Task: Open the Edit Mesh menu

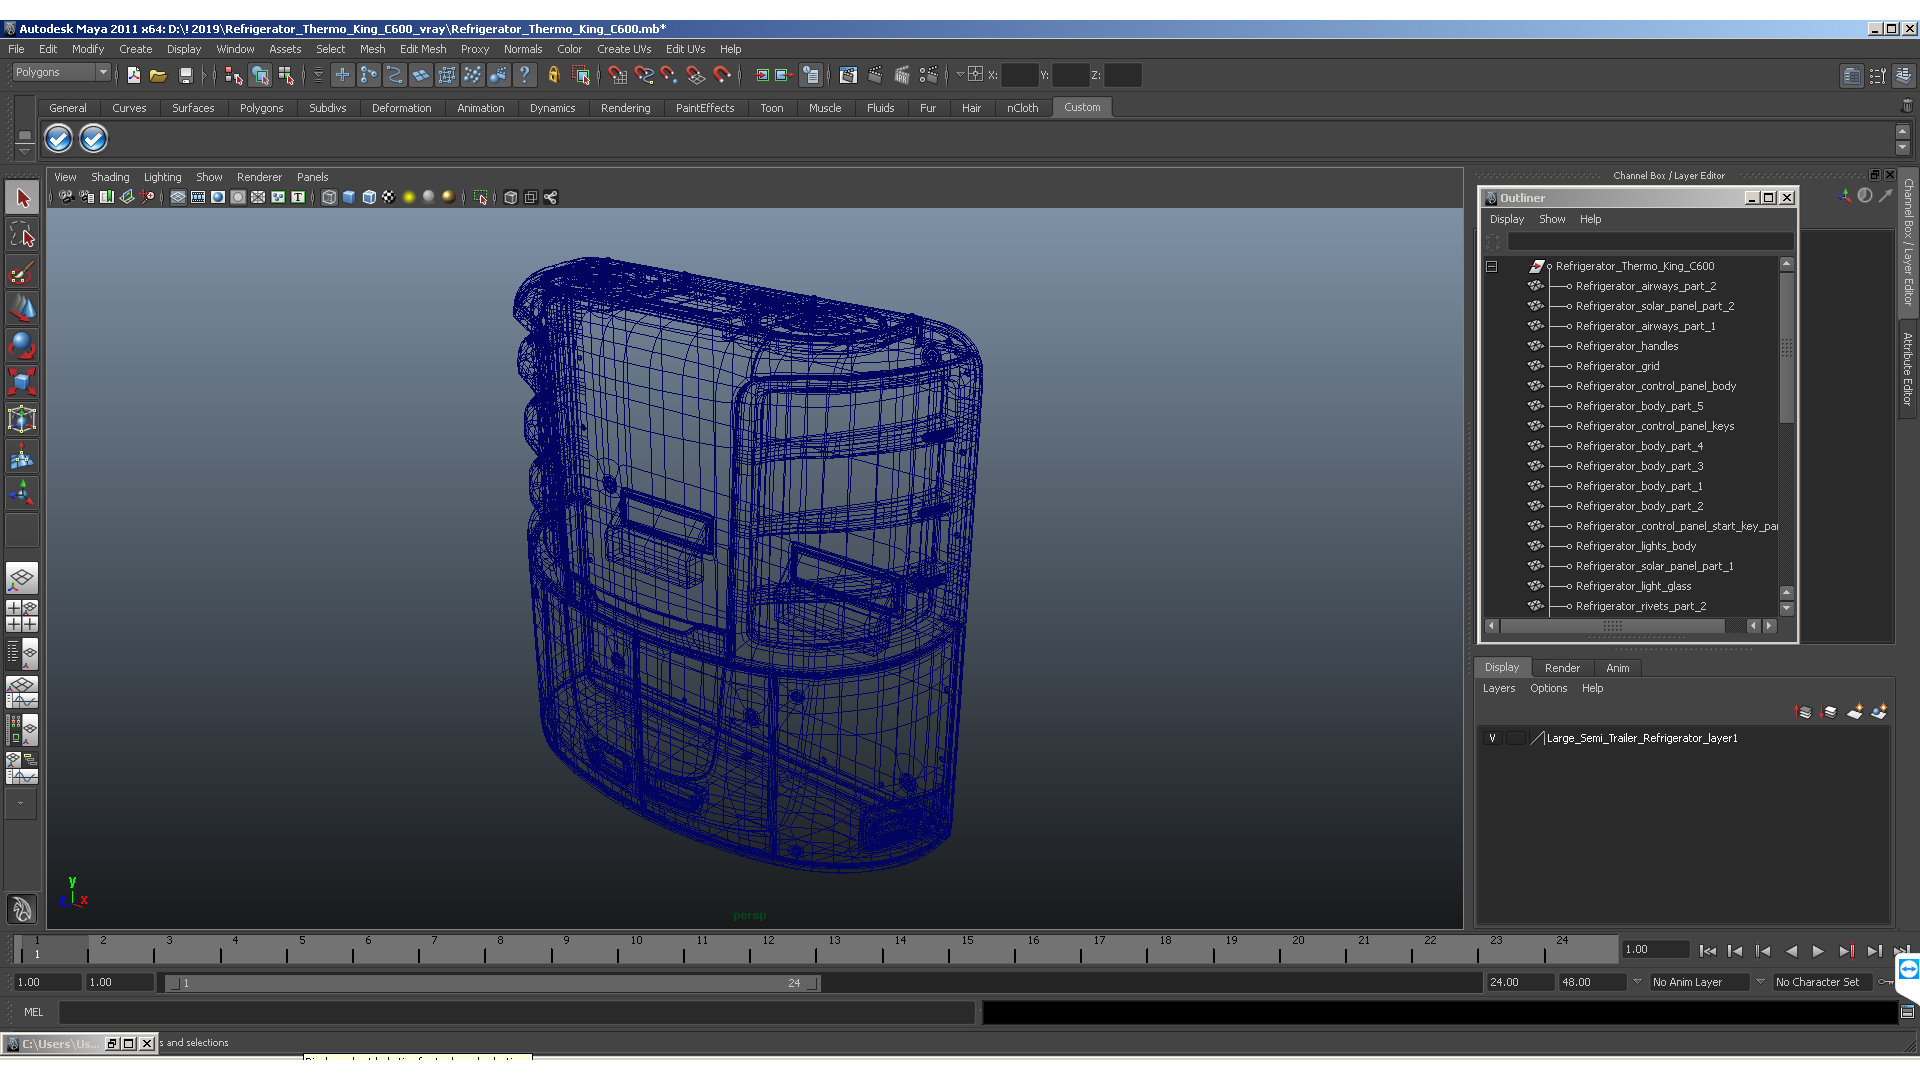Action: [x=422, y=49]
